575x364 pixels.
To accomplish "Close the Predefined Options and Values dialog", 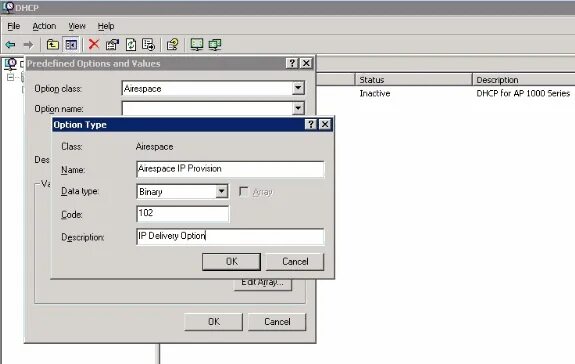I will tap(306, 63).
